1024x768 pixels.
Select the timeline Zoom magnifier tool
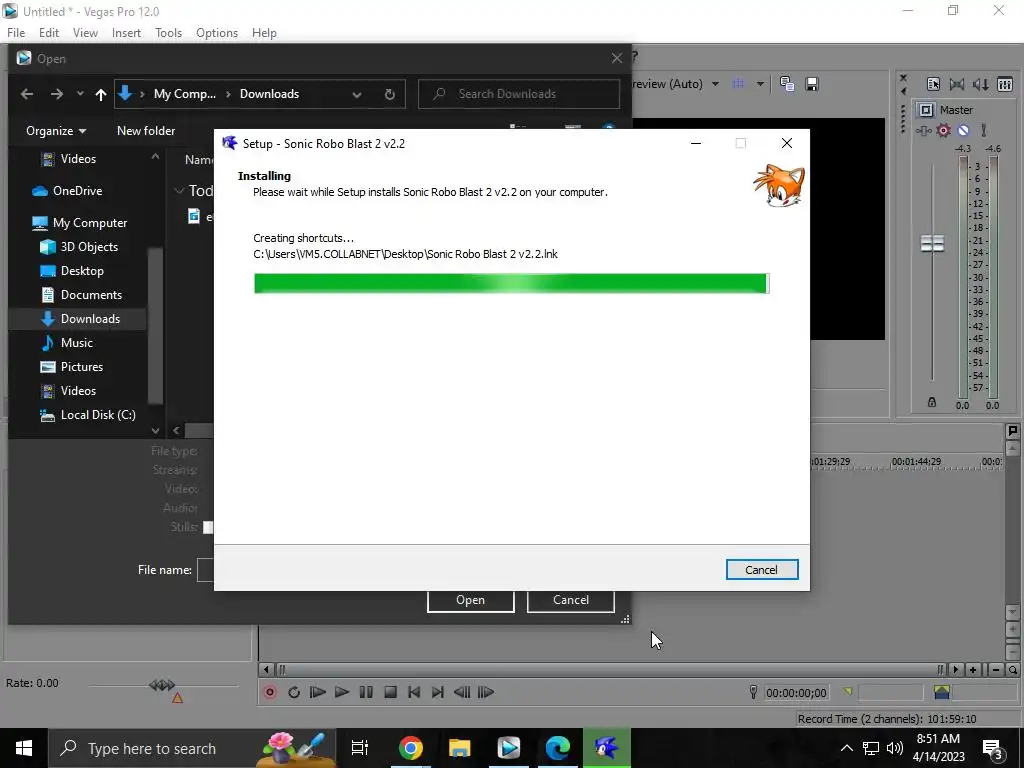1012,669
